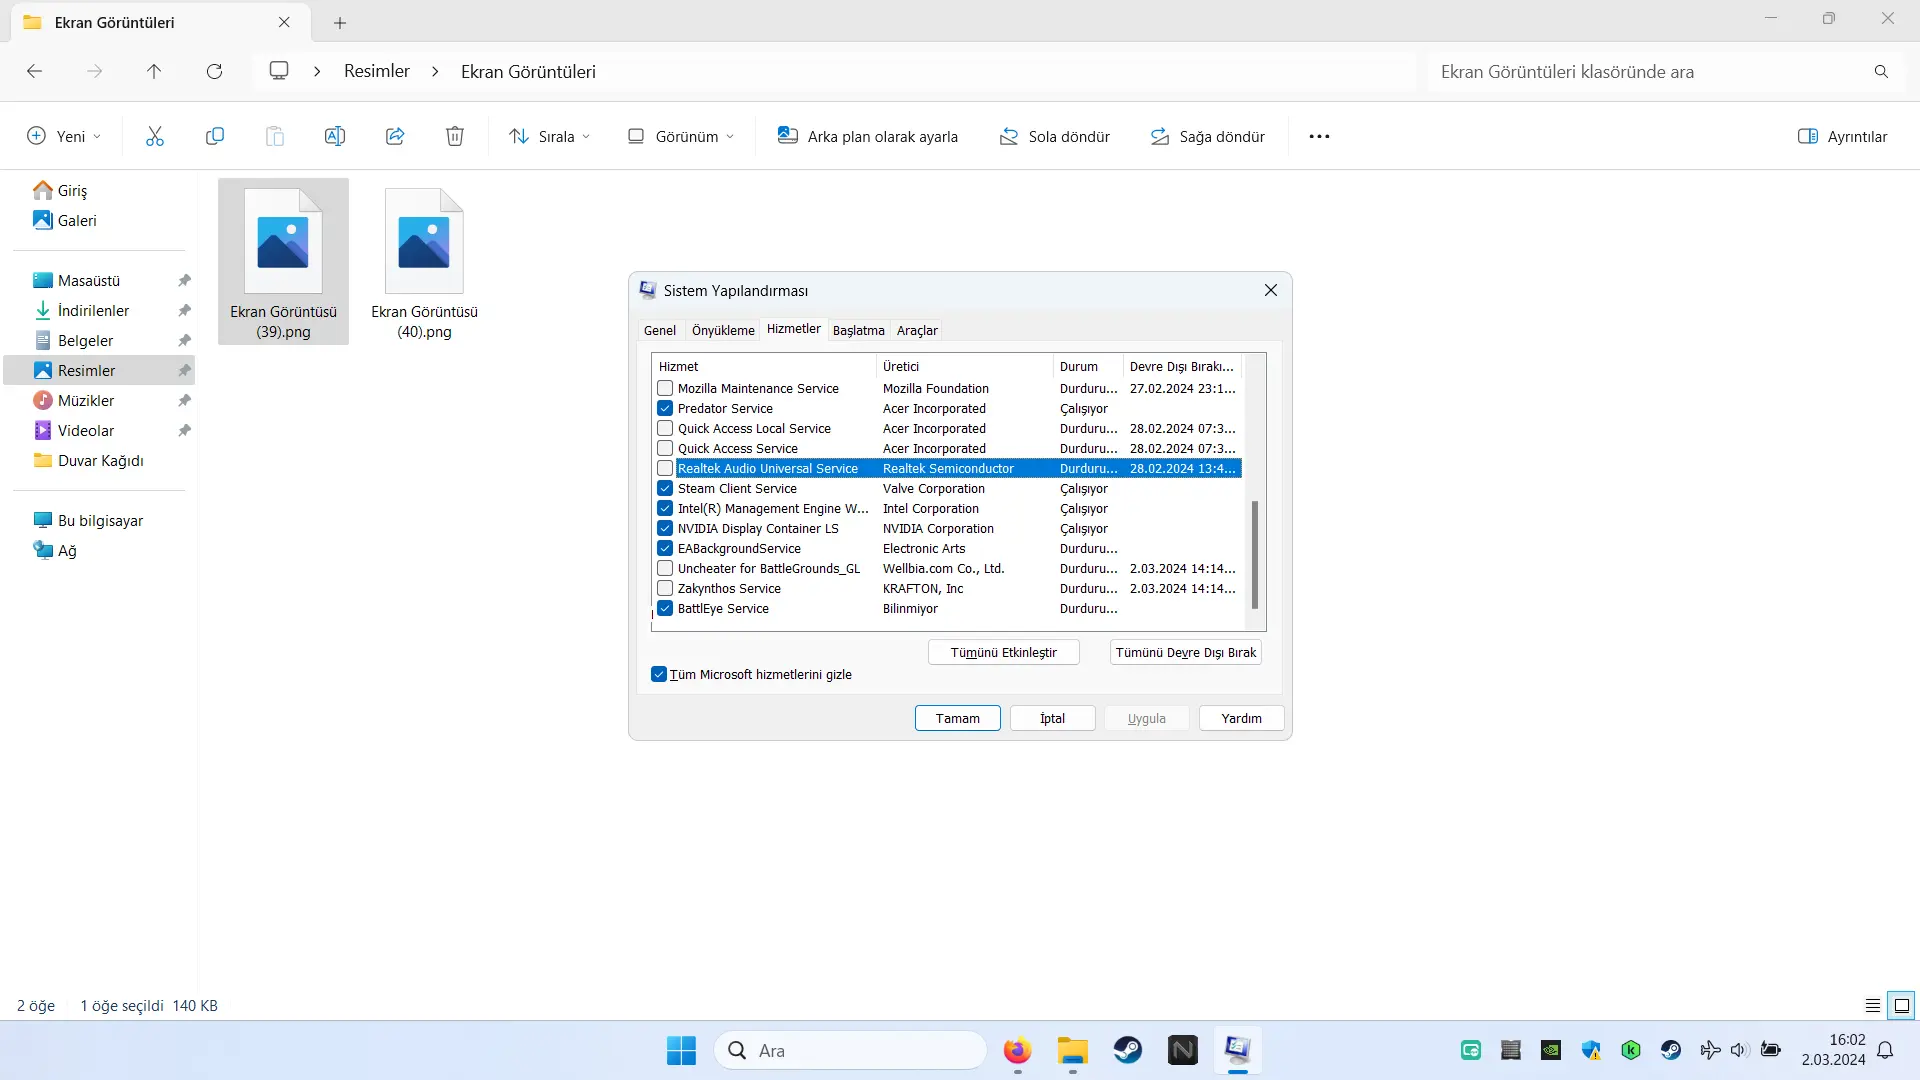Screen dimensions: 1920x1080
Task: Click the Tamam button
Action: click(x=958, y=718)
